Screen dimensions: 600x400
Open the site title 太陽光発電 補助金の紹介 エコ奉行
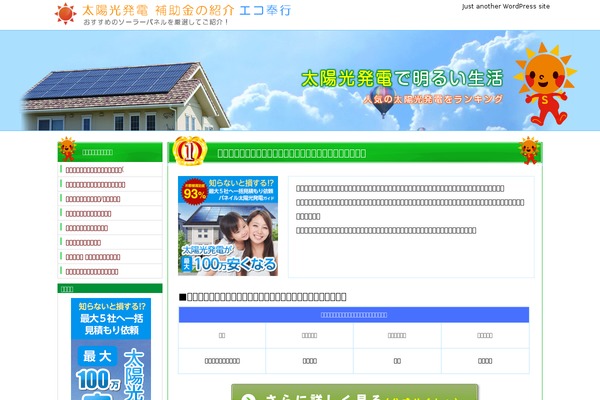[187, 10]
